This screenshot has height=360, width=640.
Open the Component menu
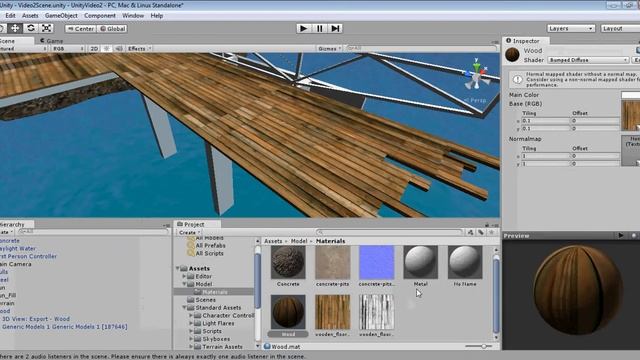(x=100, y=16)
